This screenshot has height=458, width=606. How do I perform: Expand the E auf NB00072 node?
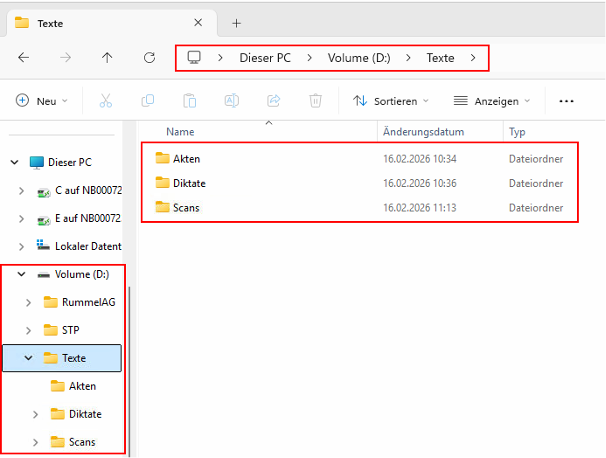pyautogui.click(x=21, y=219)
